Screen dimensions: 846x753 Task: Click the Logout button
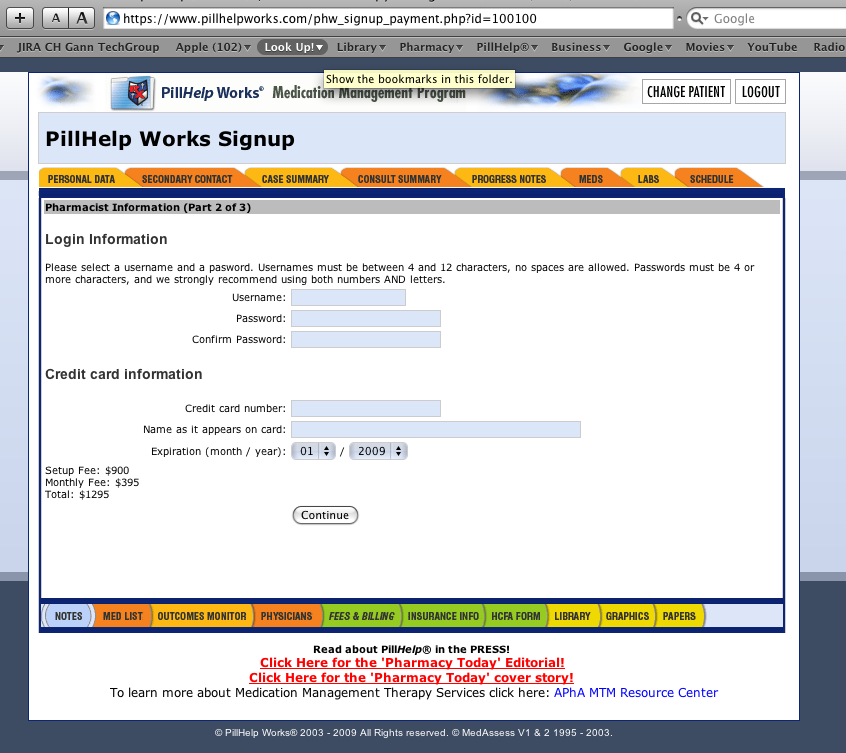[x=760, y=92]
